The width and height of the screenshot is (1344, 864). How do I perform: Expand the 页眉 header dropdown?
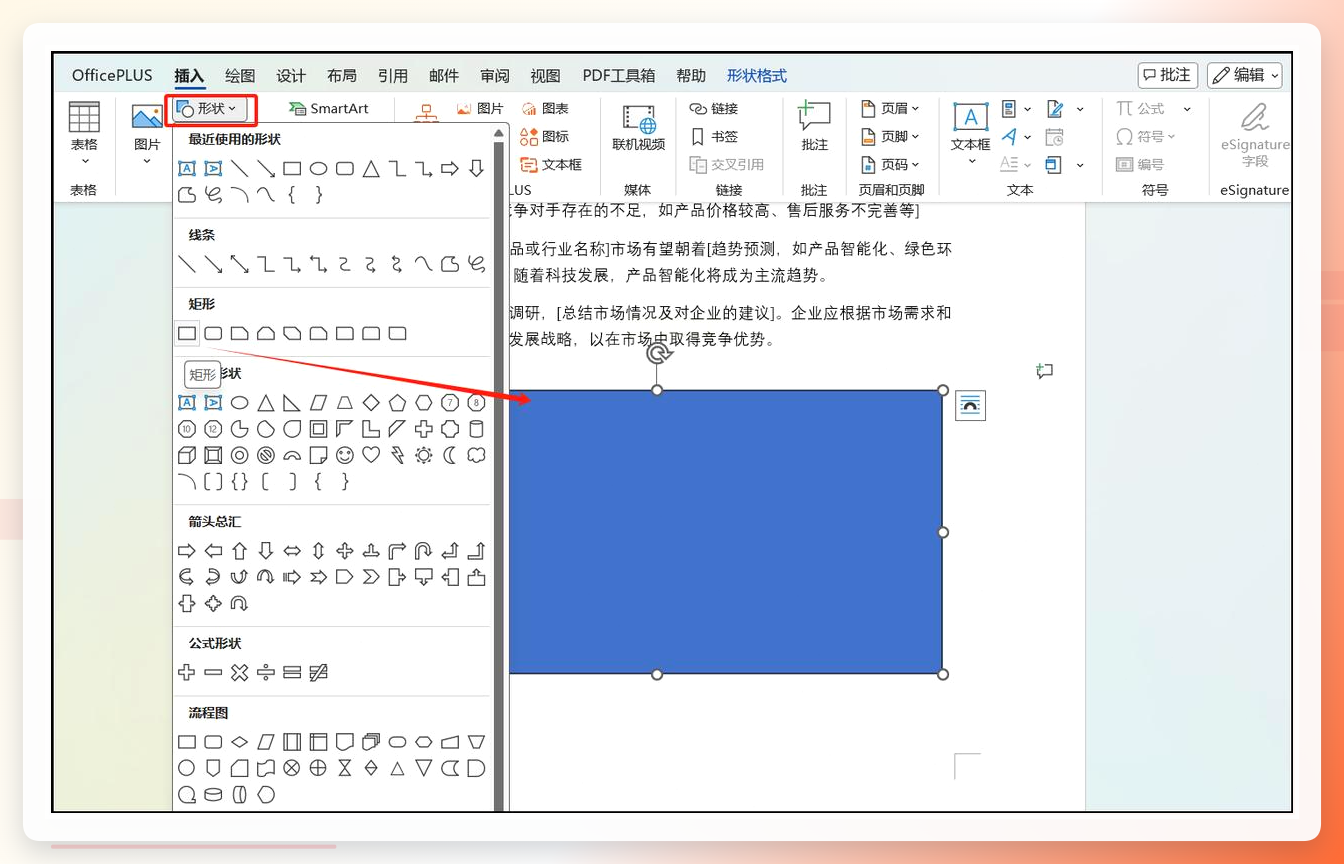click(890, 108)
